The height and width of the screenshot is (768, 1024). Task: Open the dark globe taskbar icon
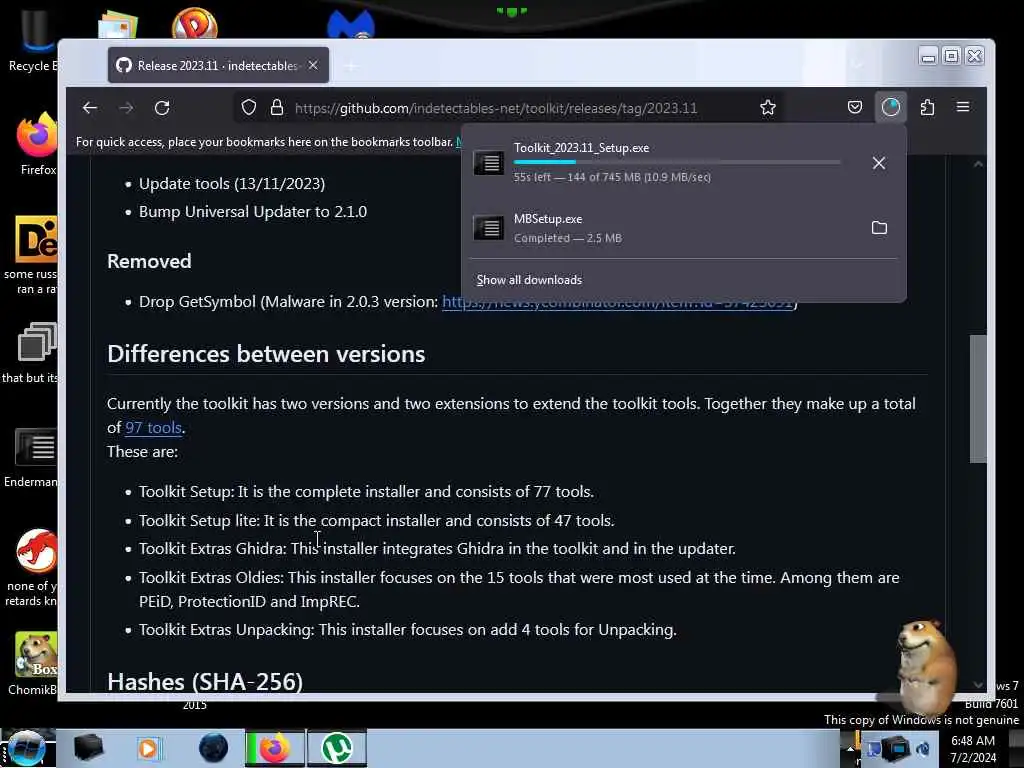click(213, 748)
